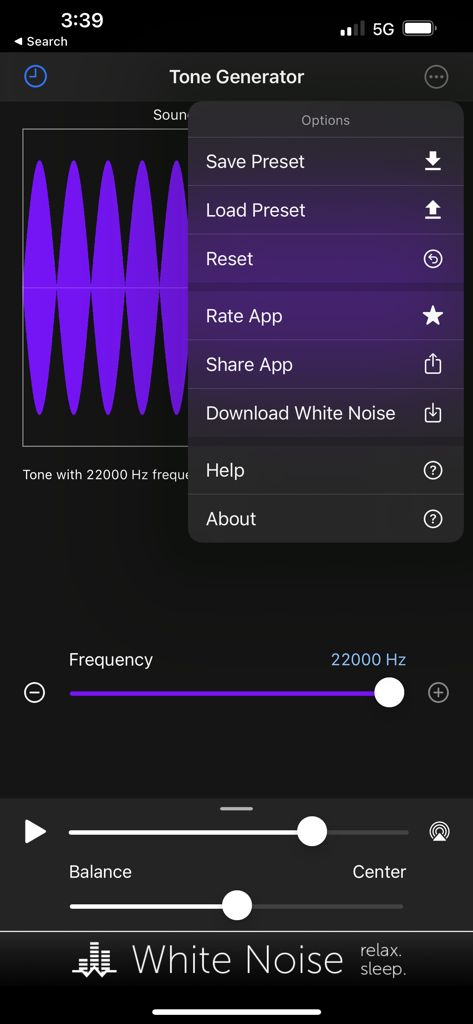Tap the 5G network status indicator
Image resolution: width=473 pixels, height=1024 pixels.
click(383, 29)
